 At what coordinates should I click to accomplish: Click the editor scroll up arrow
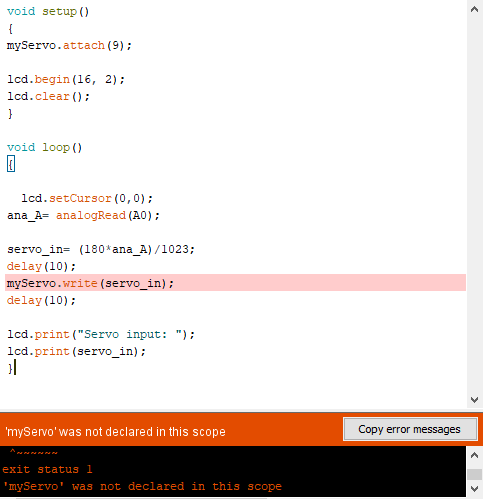(474, 9)
